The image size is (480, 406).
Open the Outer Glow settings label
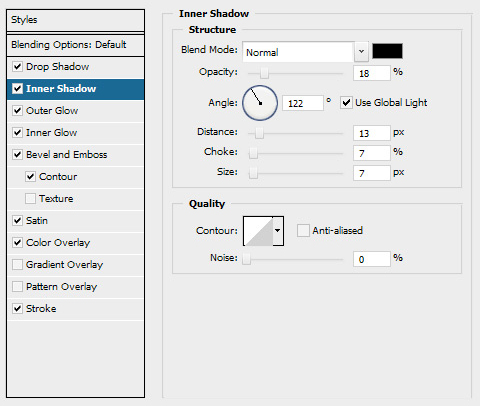point(52,111)
